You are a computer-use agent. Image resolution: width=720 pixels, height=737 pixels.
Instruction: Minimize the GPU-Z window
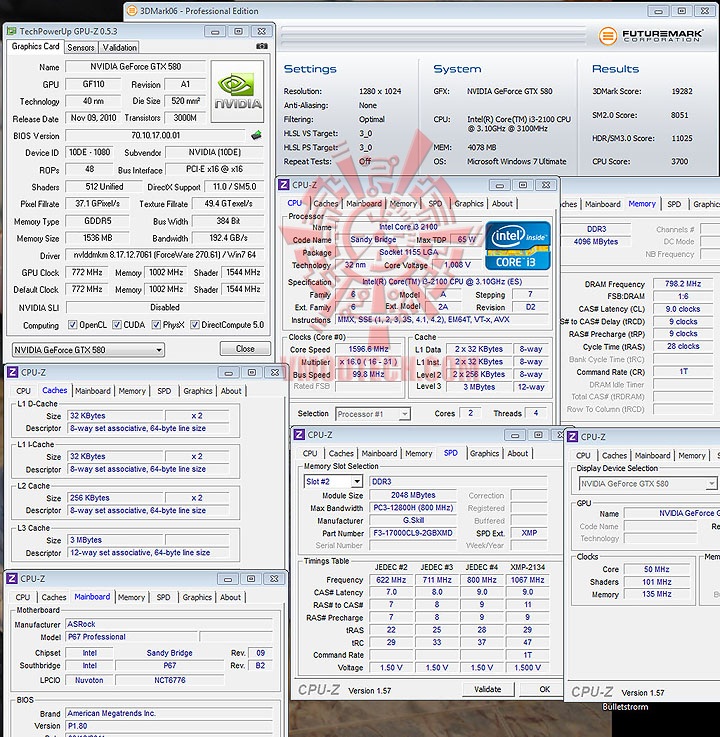[x=215, y=31]
